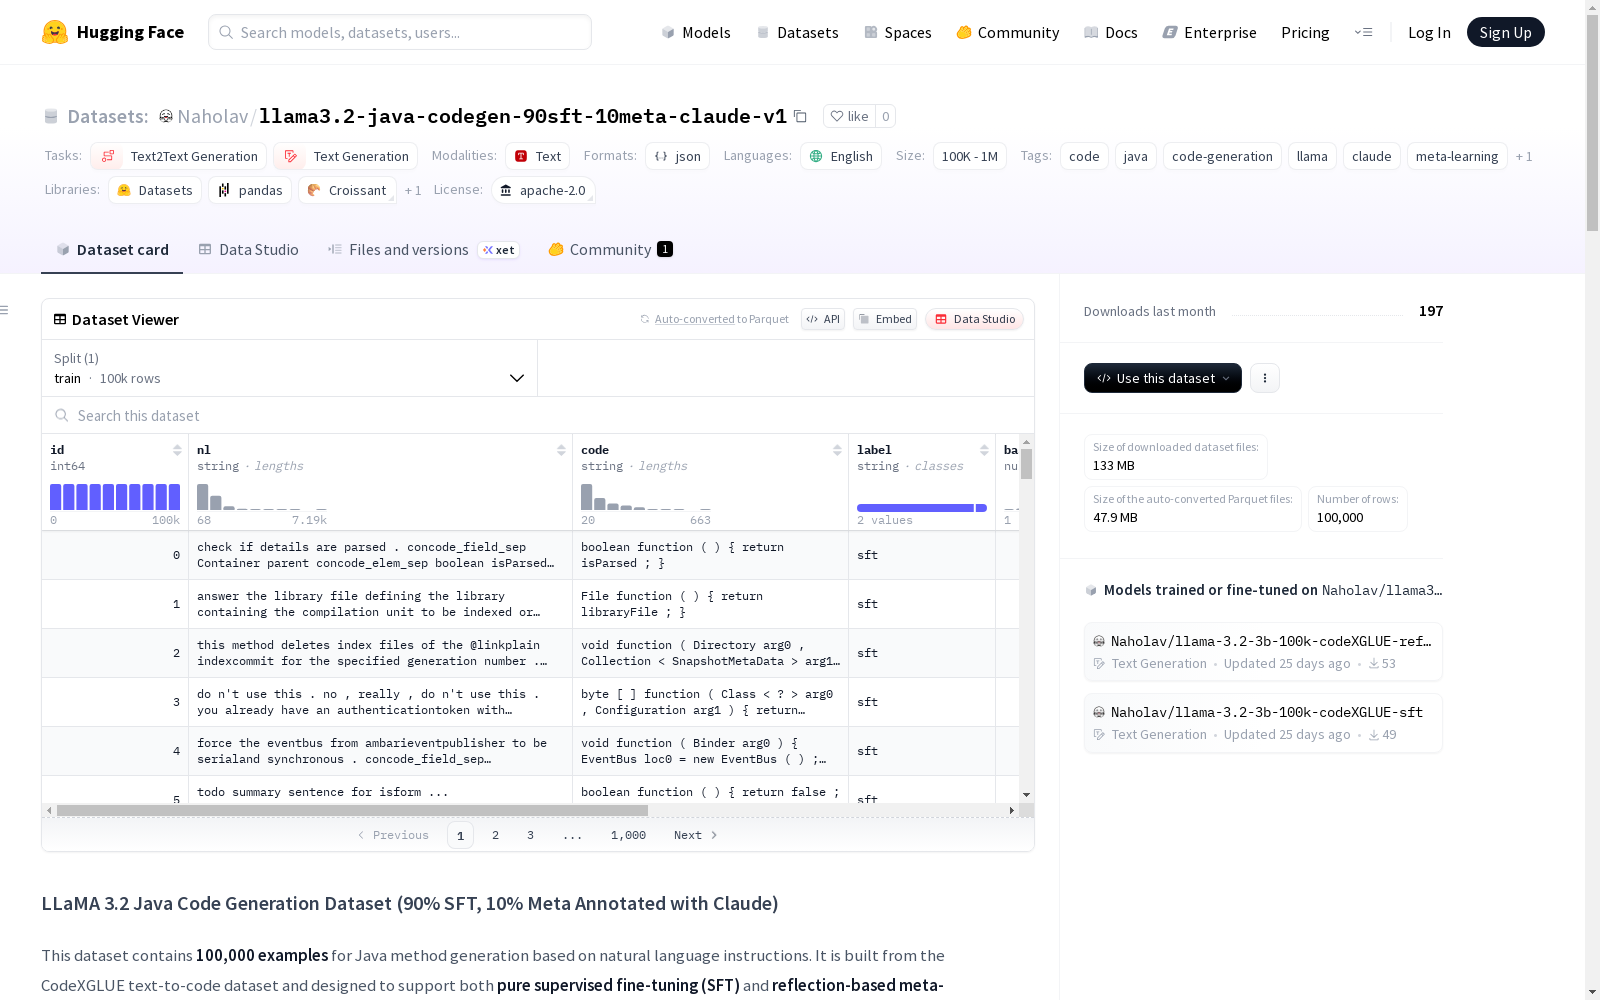The width and height of the screenshot is (1600, 1000).
Task: Click the Log In link
Action: coord(1429,32)
